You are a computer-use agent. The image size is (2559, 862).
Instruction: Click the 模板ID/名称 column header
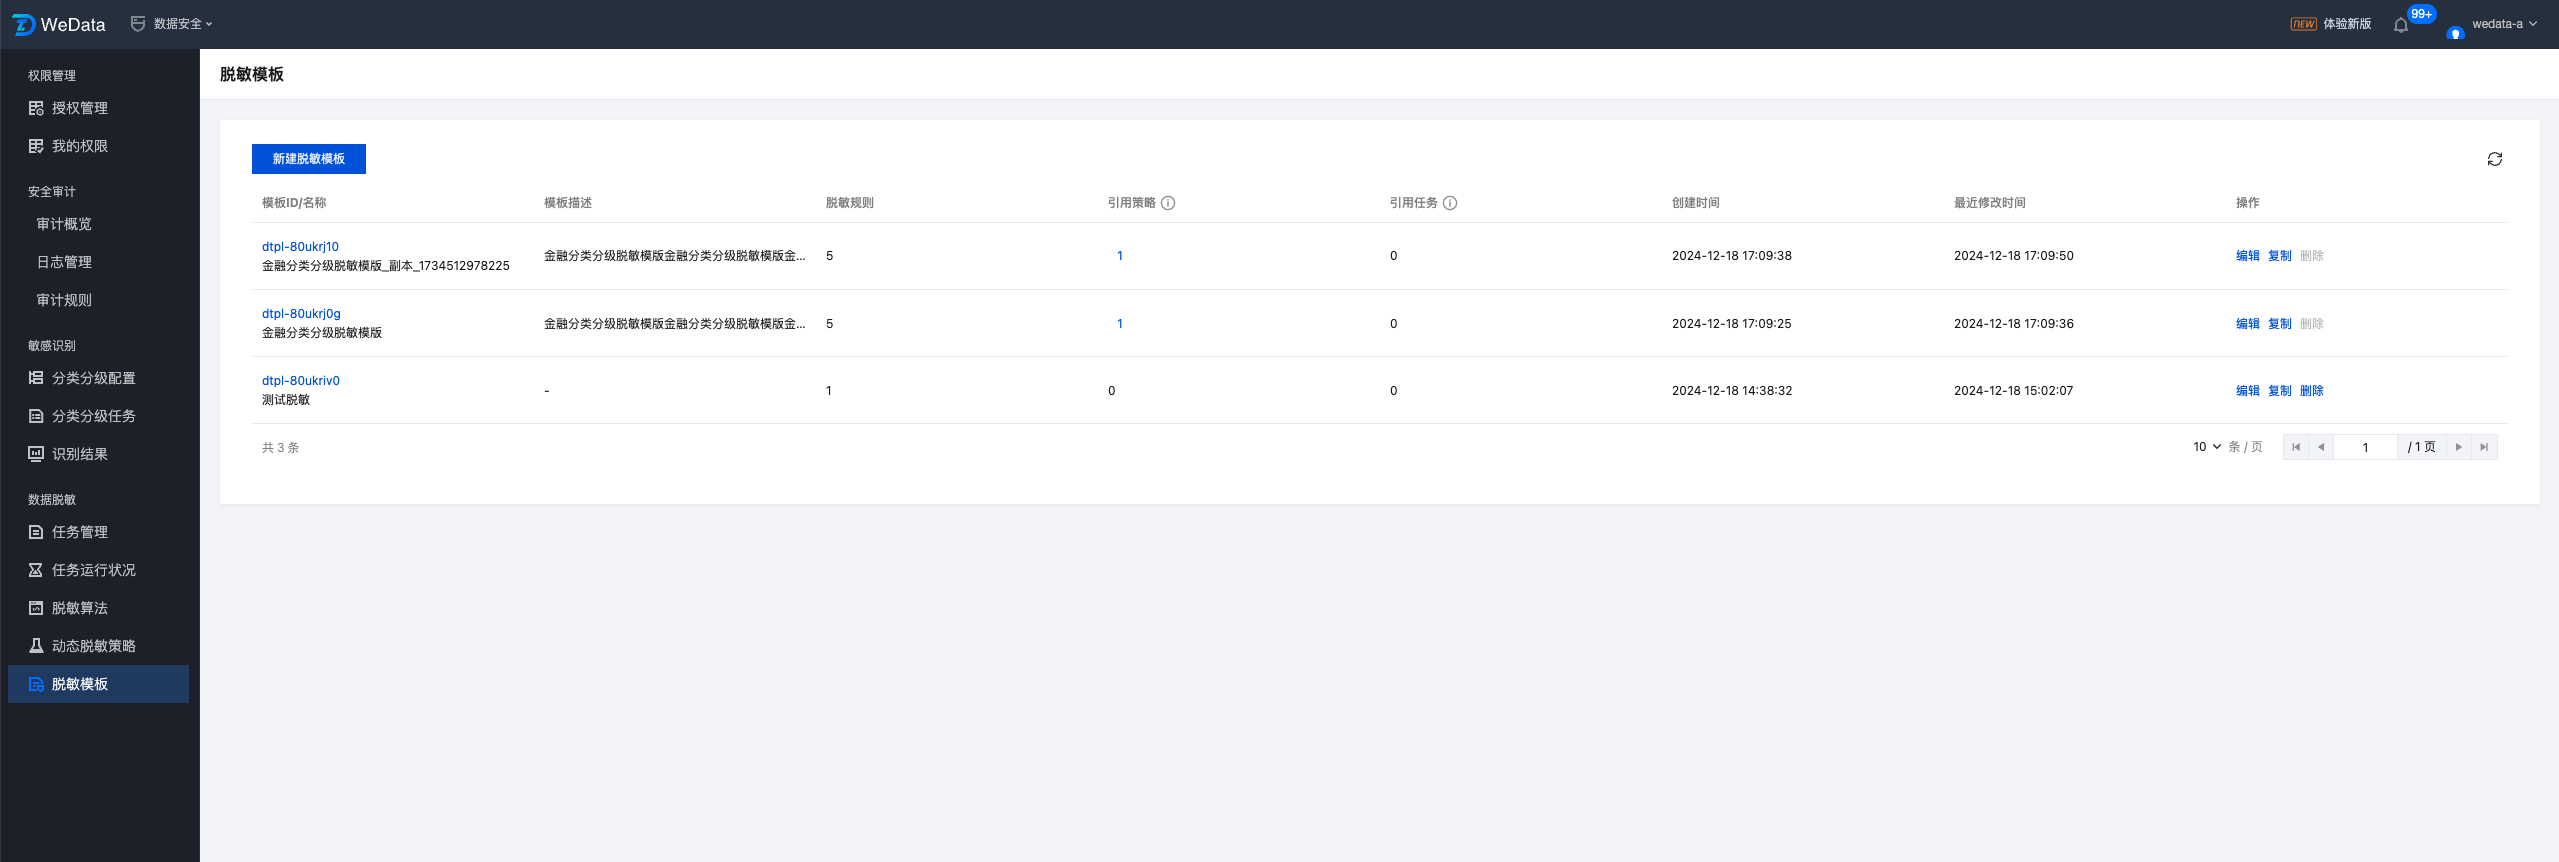click(x=294, y=203)
